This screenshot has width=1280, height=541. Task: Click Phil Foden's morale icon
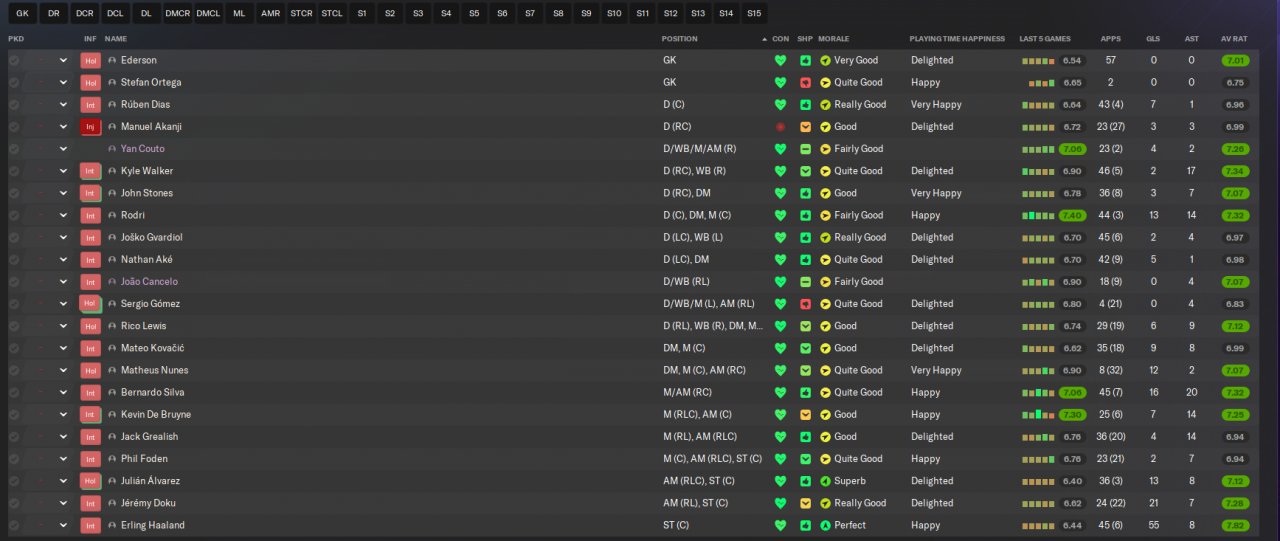coord(825,459)
